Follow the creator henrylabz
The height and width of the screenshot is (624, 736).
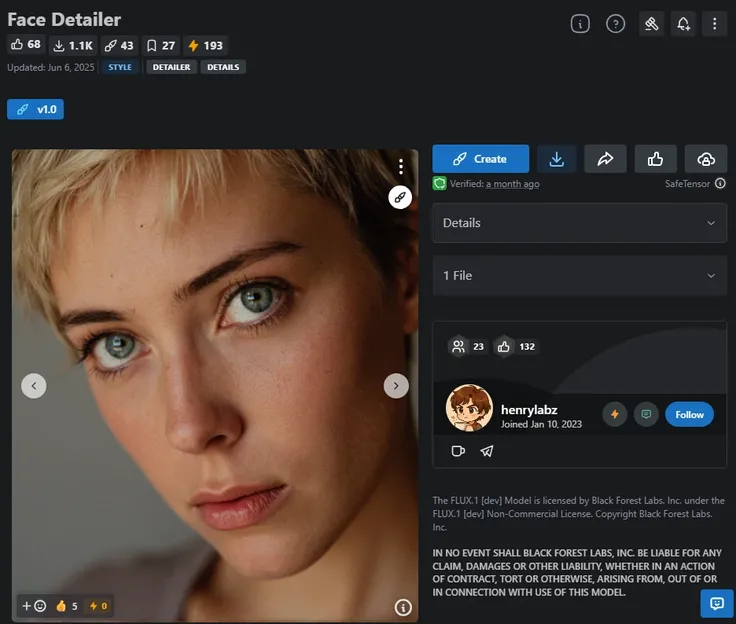pos(689,414)
